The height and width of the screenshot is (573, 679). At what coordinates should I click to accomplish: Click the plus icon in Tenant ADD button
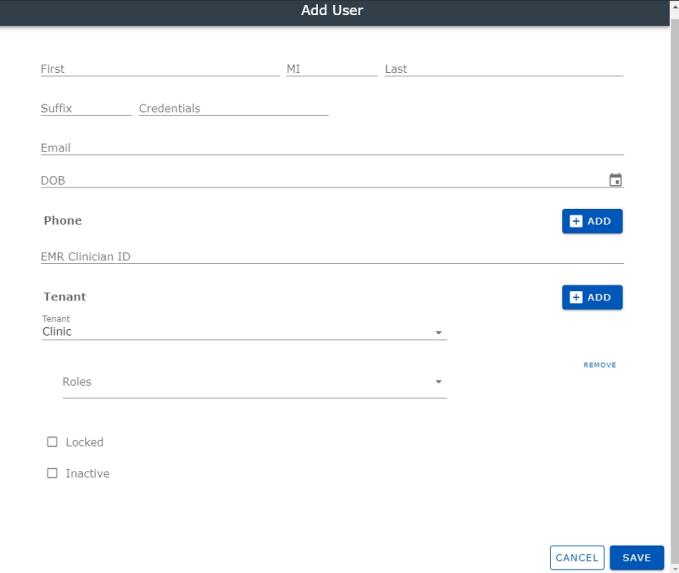coord(576,297)
